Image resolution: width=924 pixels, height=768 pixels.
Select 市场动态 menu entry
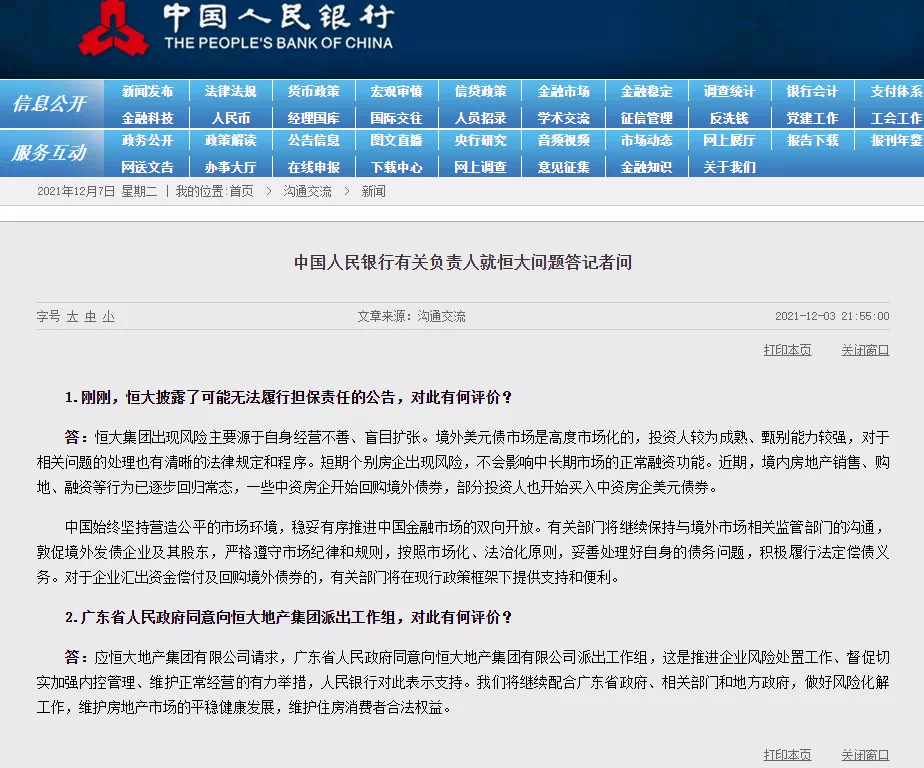[646, 140]
